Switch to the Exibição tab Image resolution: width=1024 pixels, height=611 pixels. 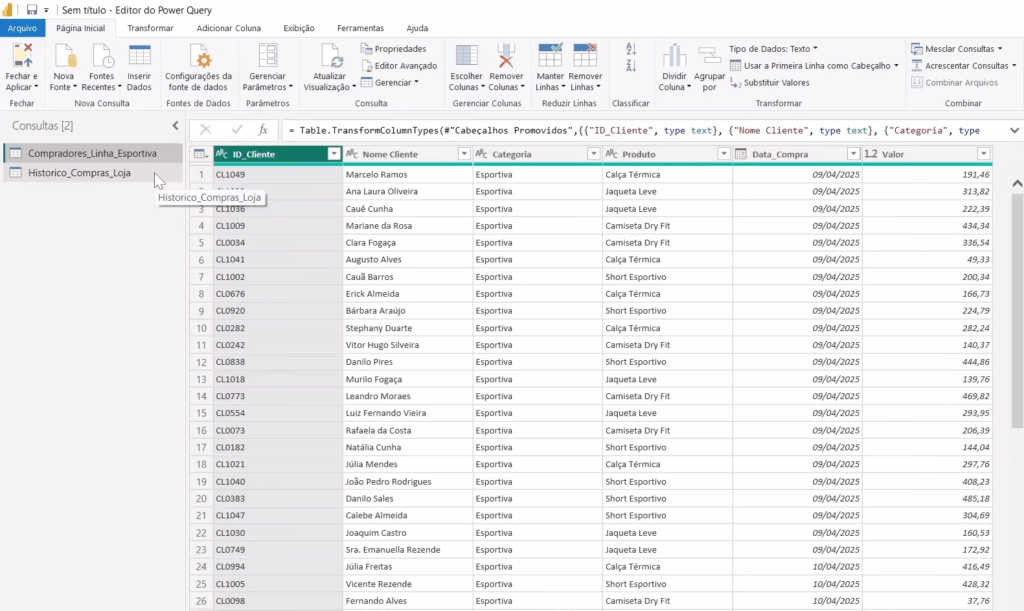pyautogui.click(x=298, y=28)
